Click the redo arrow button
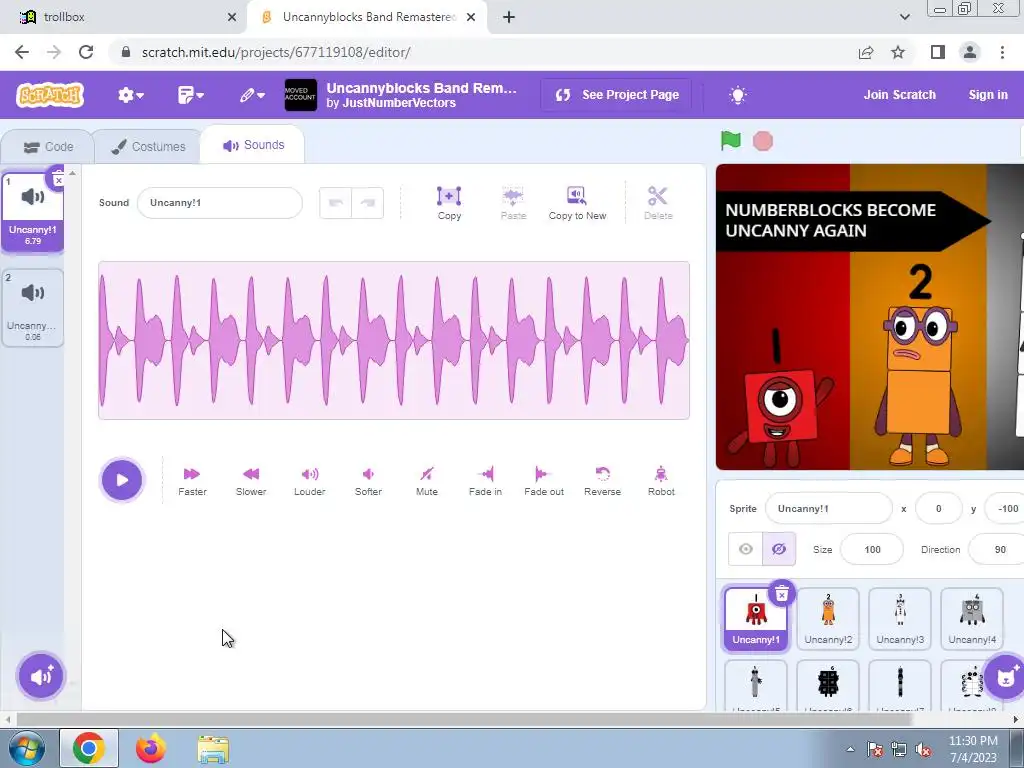Viewport: 1024px width, 768px height. point(368,203)
